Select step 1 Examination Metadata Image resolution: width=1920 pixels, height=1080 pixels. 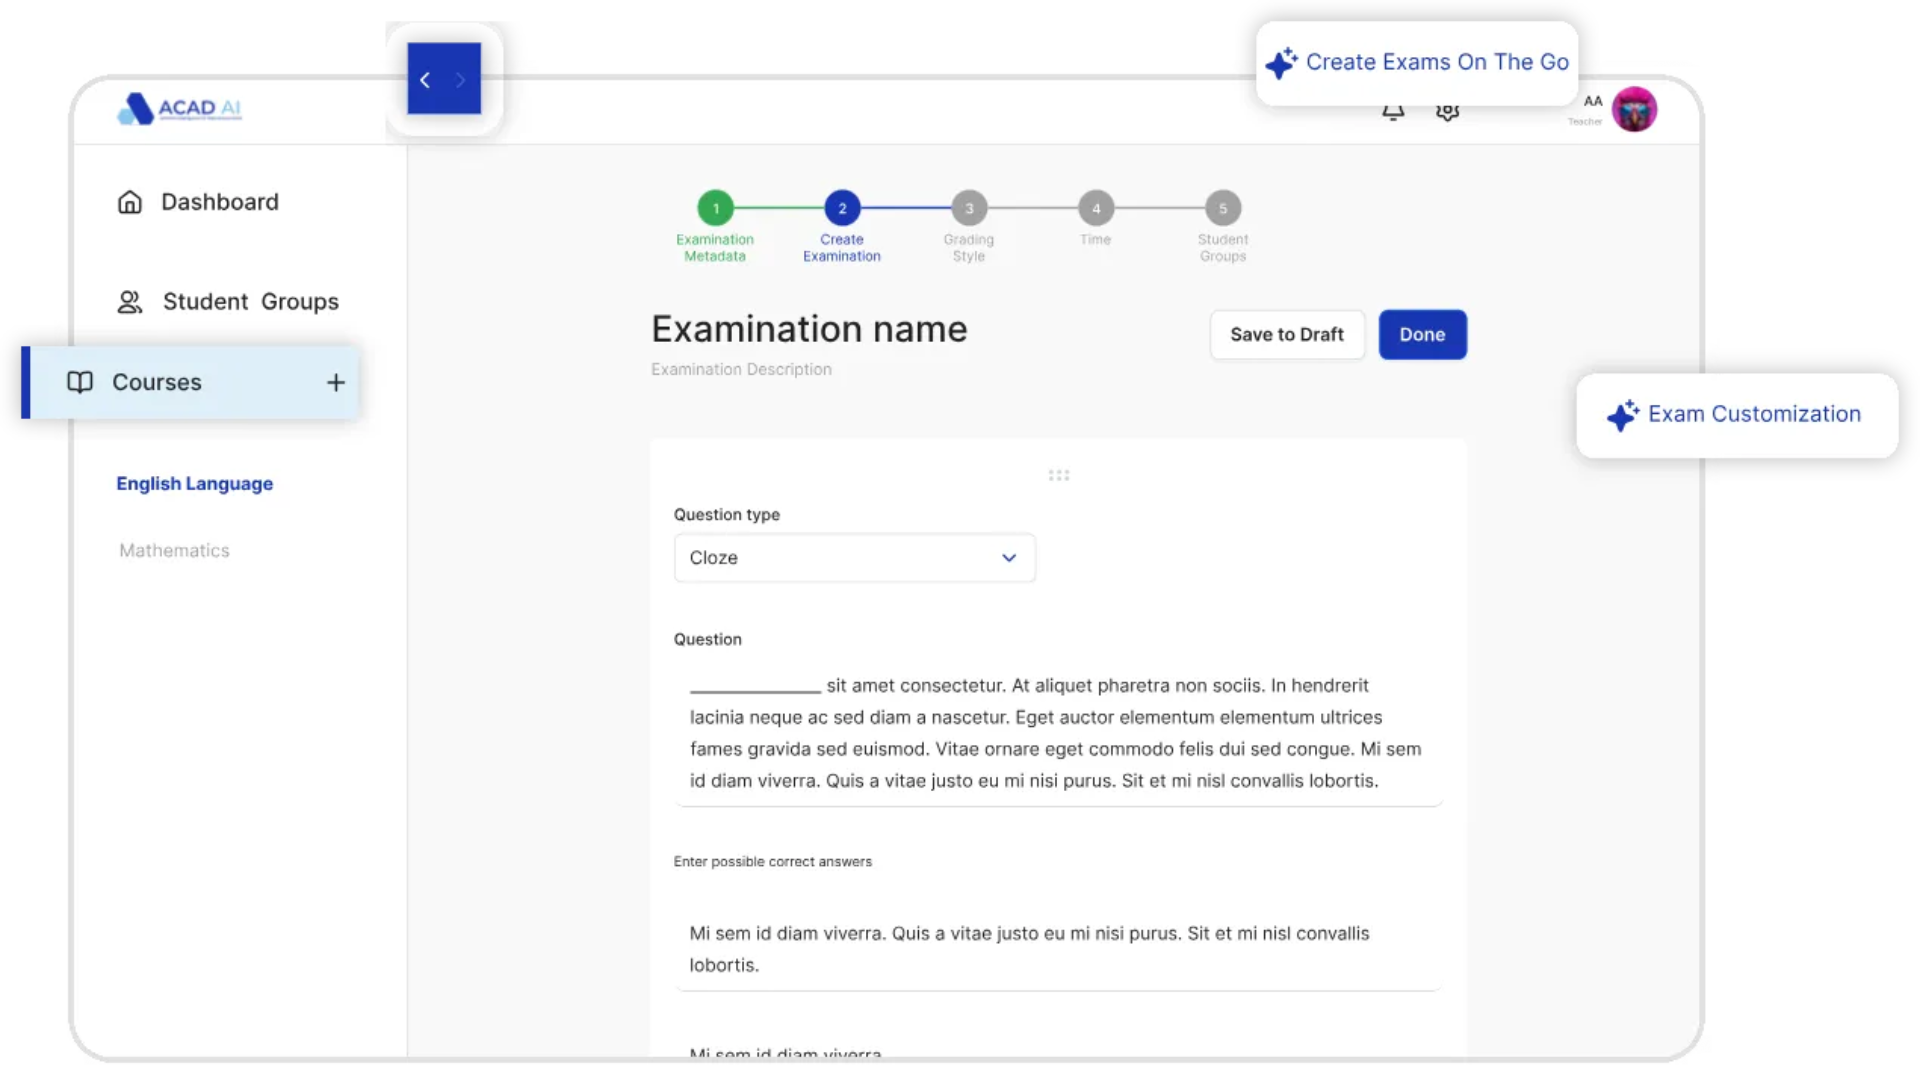715,209
